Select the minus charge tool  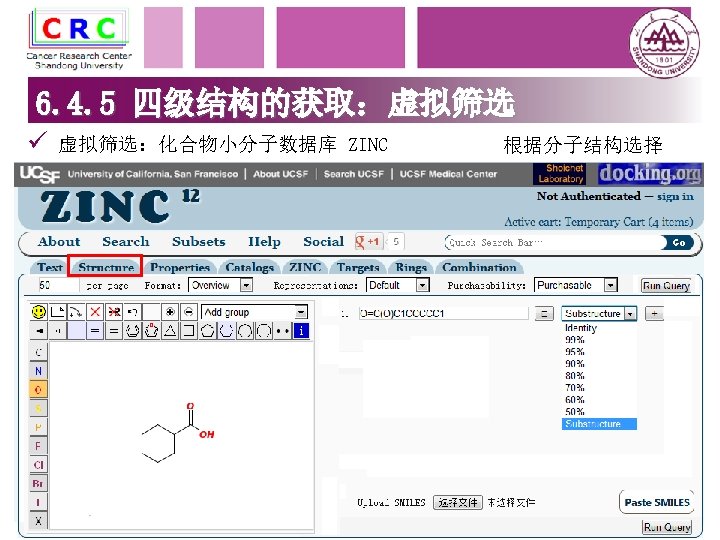pyautogui.click(x=188, y=312)
